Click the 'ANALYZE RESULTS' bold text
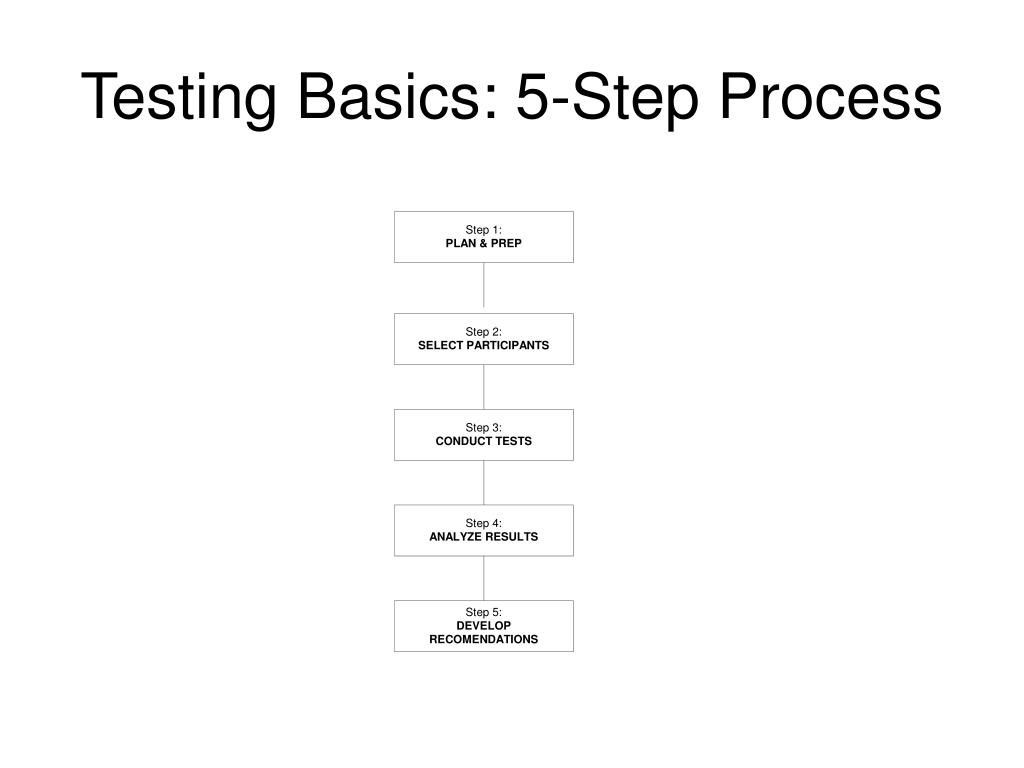 pyautogui.click(x=483, y=536)
